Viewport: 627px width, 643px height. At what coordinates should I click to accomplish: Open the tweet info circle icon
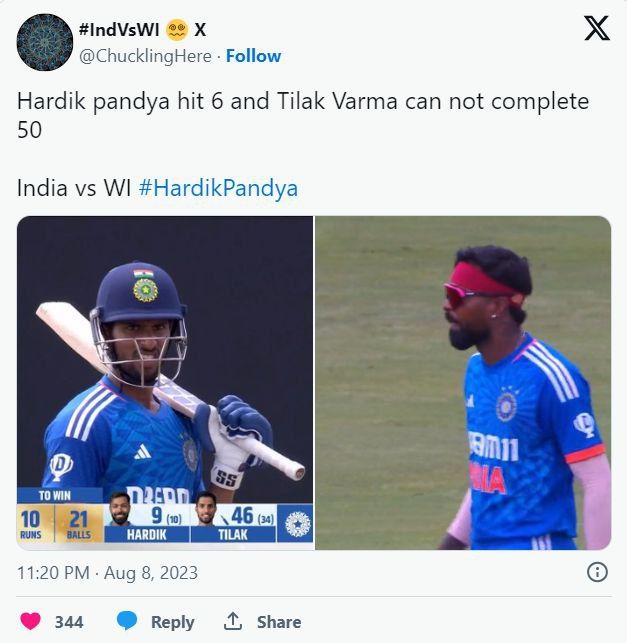pos(597,572)
